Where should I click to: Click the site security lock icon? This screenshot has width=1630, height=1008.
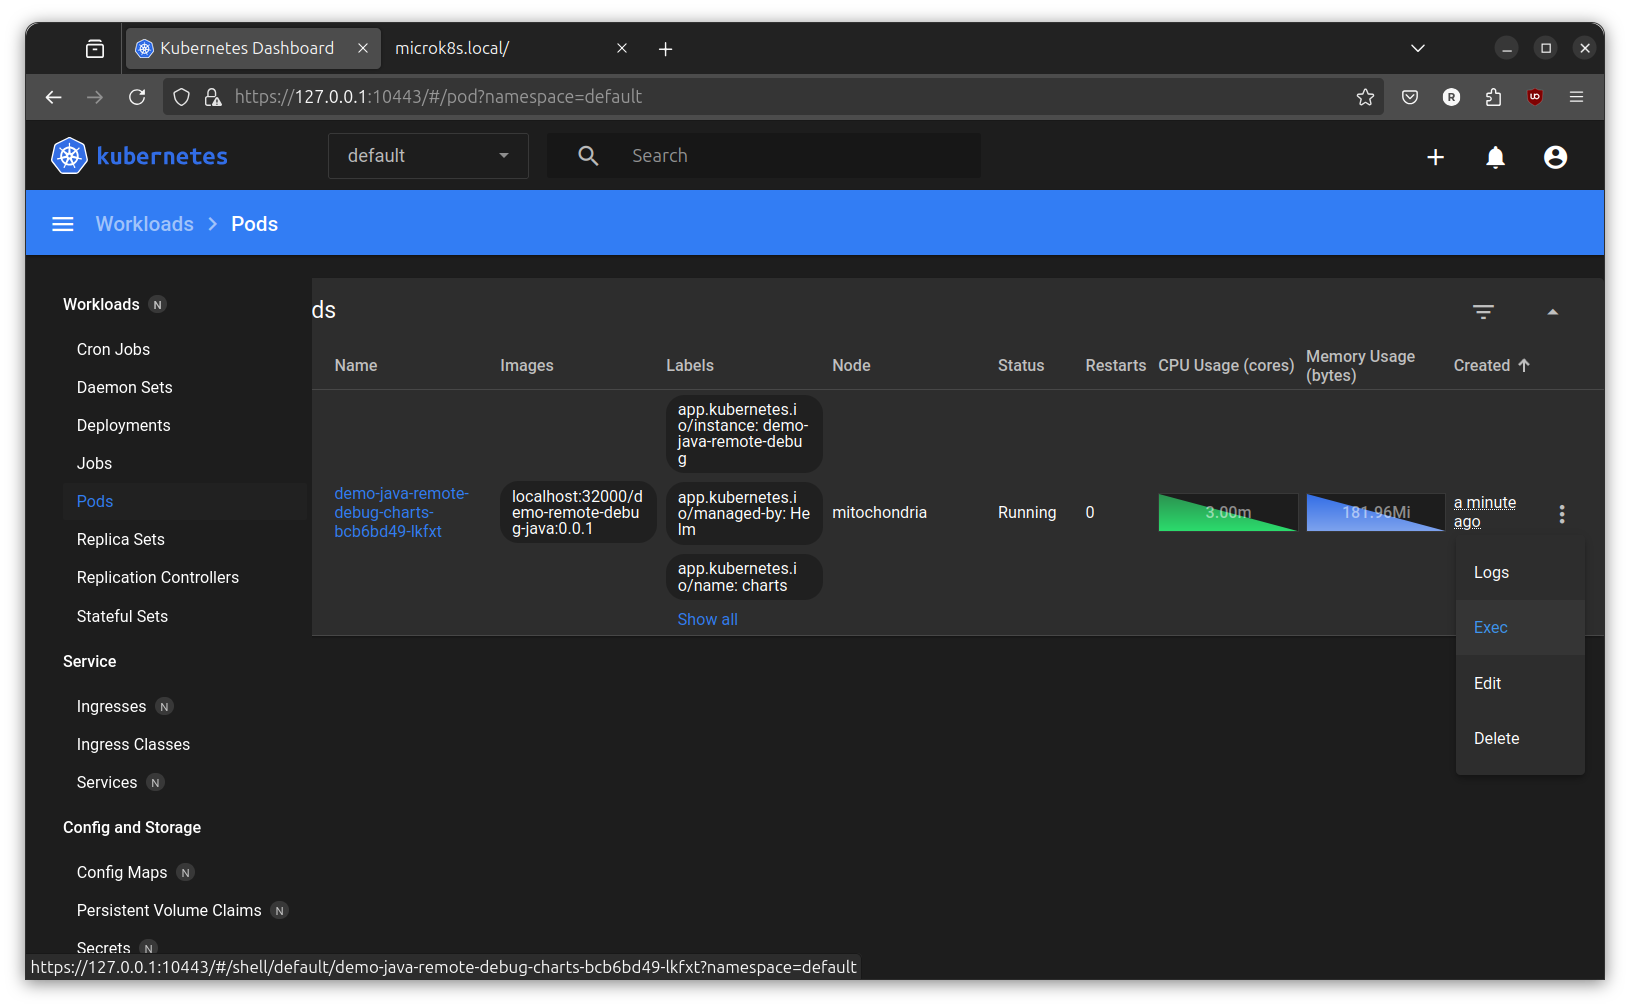click(213, 97)
